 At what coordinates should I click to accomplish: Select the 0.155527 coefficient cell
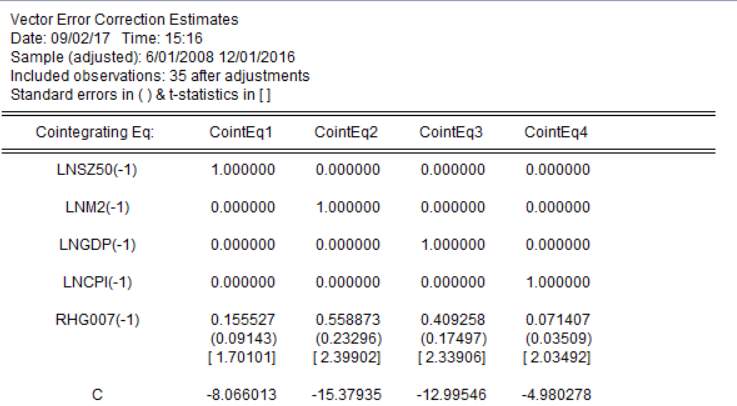pyautogui.click(x=241, y=320)
